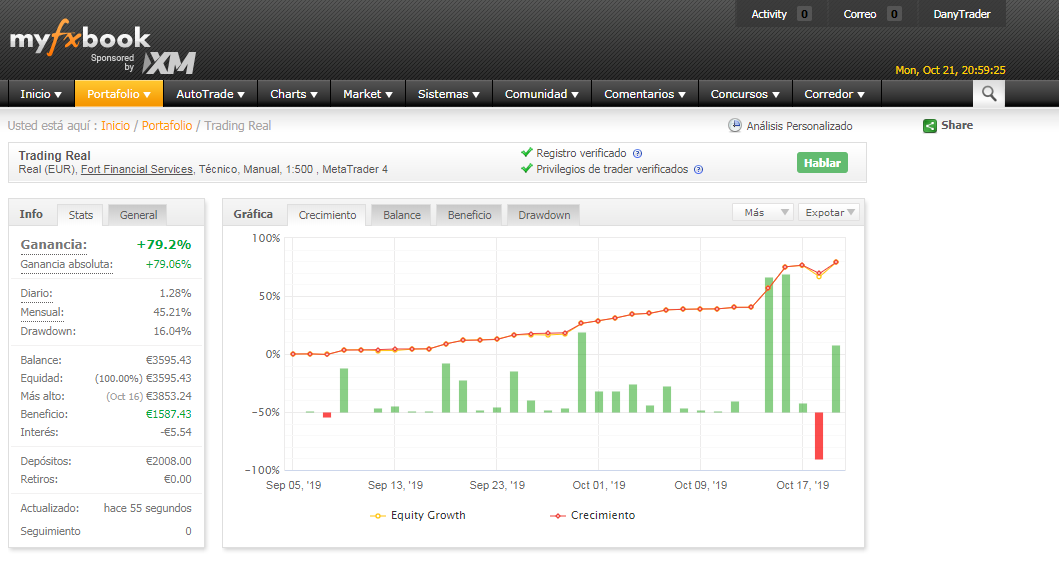Viewport: 1059px width, 569px height.
Task: Switch to the Balance chart tab
Action: 402,215
